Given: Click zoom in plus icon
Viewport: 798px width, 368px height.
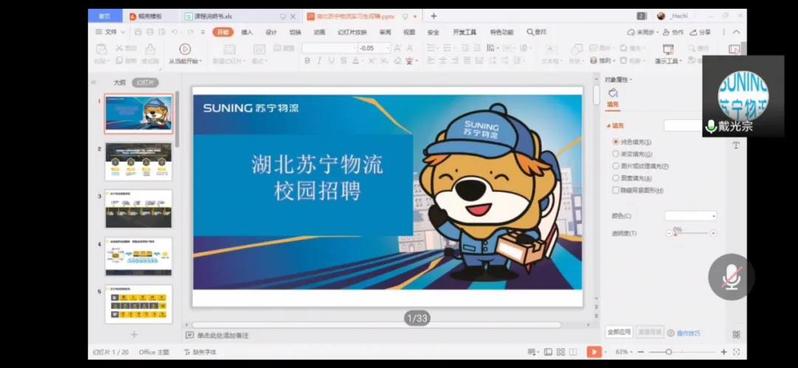Looking at the screenshot, I should [x=724, y=352].
